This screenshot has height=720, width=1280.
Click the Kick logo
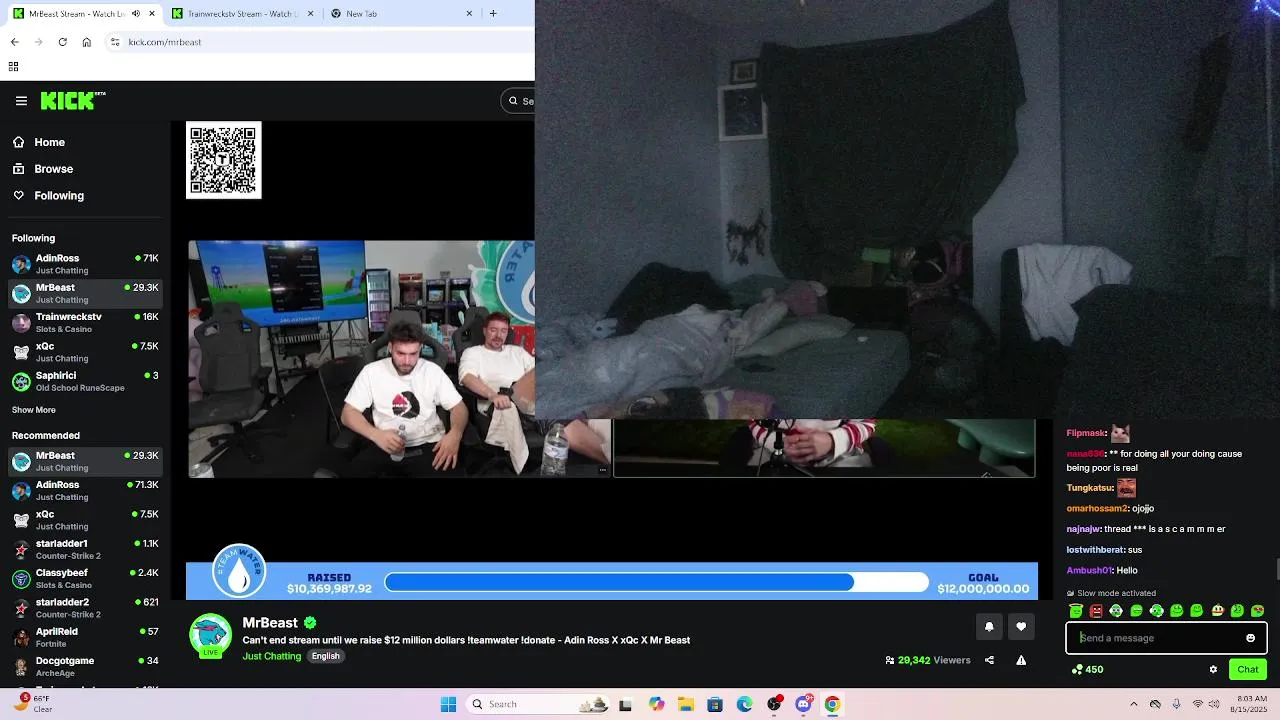pos(72,100)
